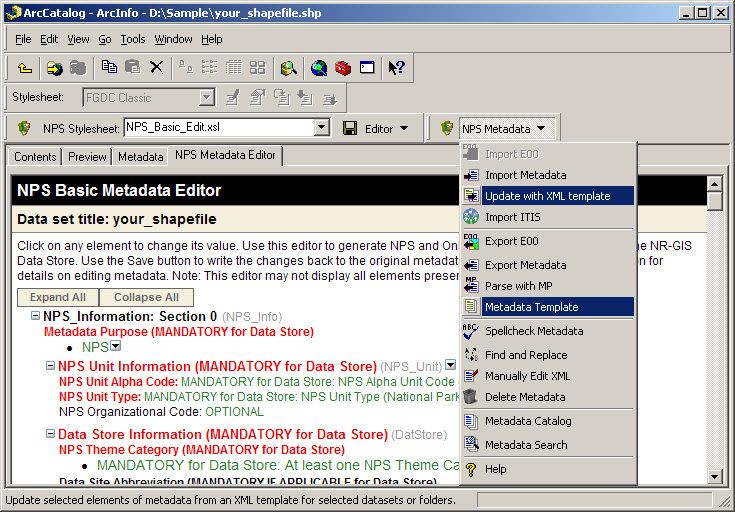Choose Manually Edit XML entry
This screenshot has height=512, width=735.
click(x=548, y=376)
